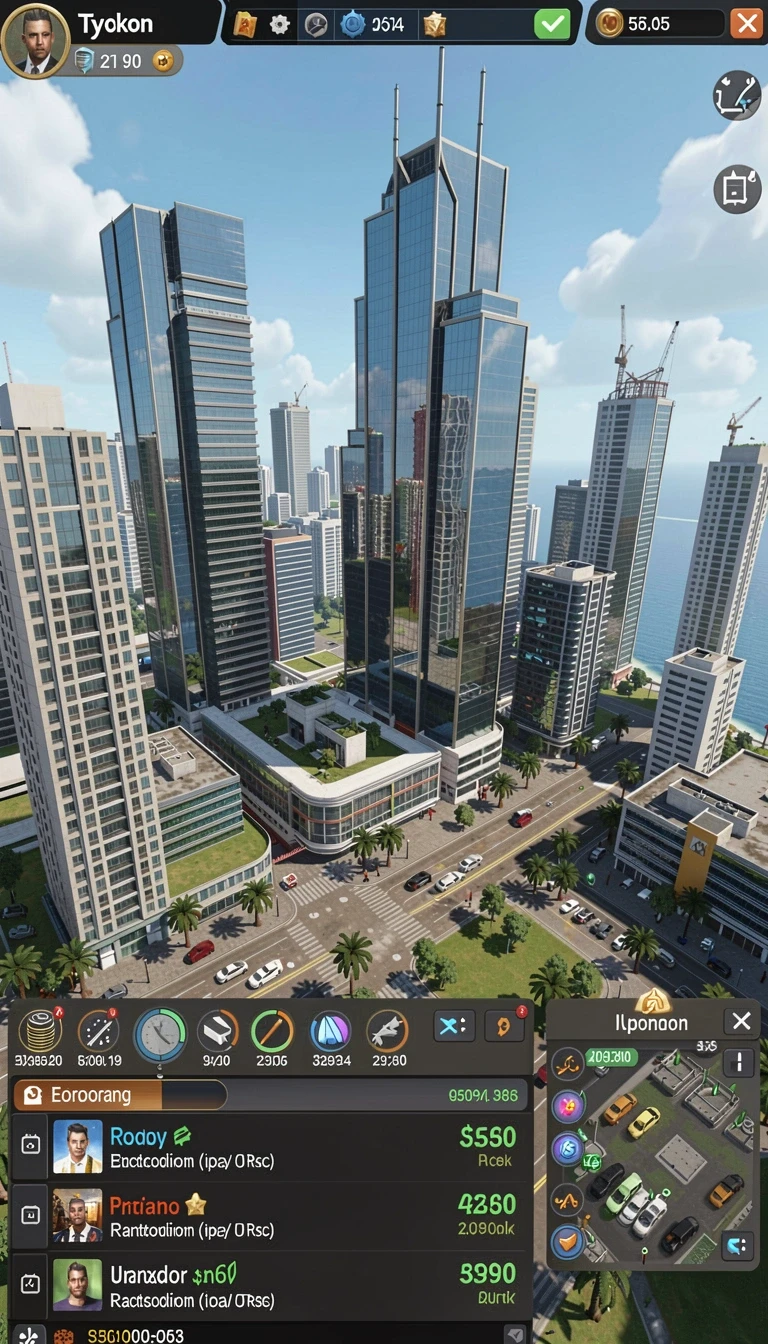Image resolution: width=768 pixels, height=1344 pixels.
Task: Select the steel block resource icon labeled 9/30
Action: (217, 1030)
